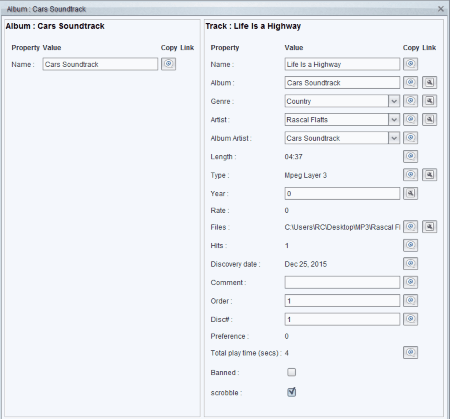Screen dimensions: 450x419
Task: Uncheck the scrobble checkbox
Action: coord(292,392)
